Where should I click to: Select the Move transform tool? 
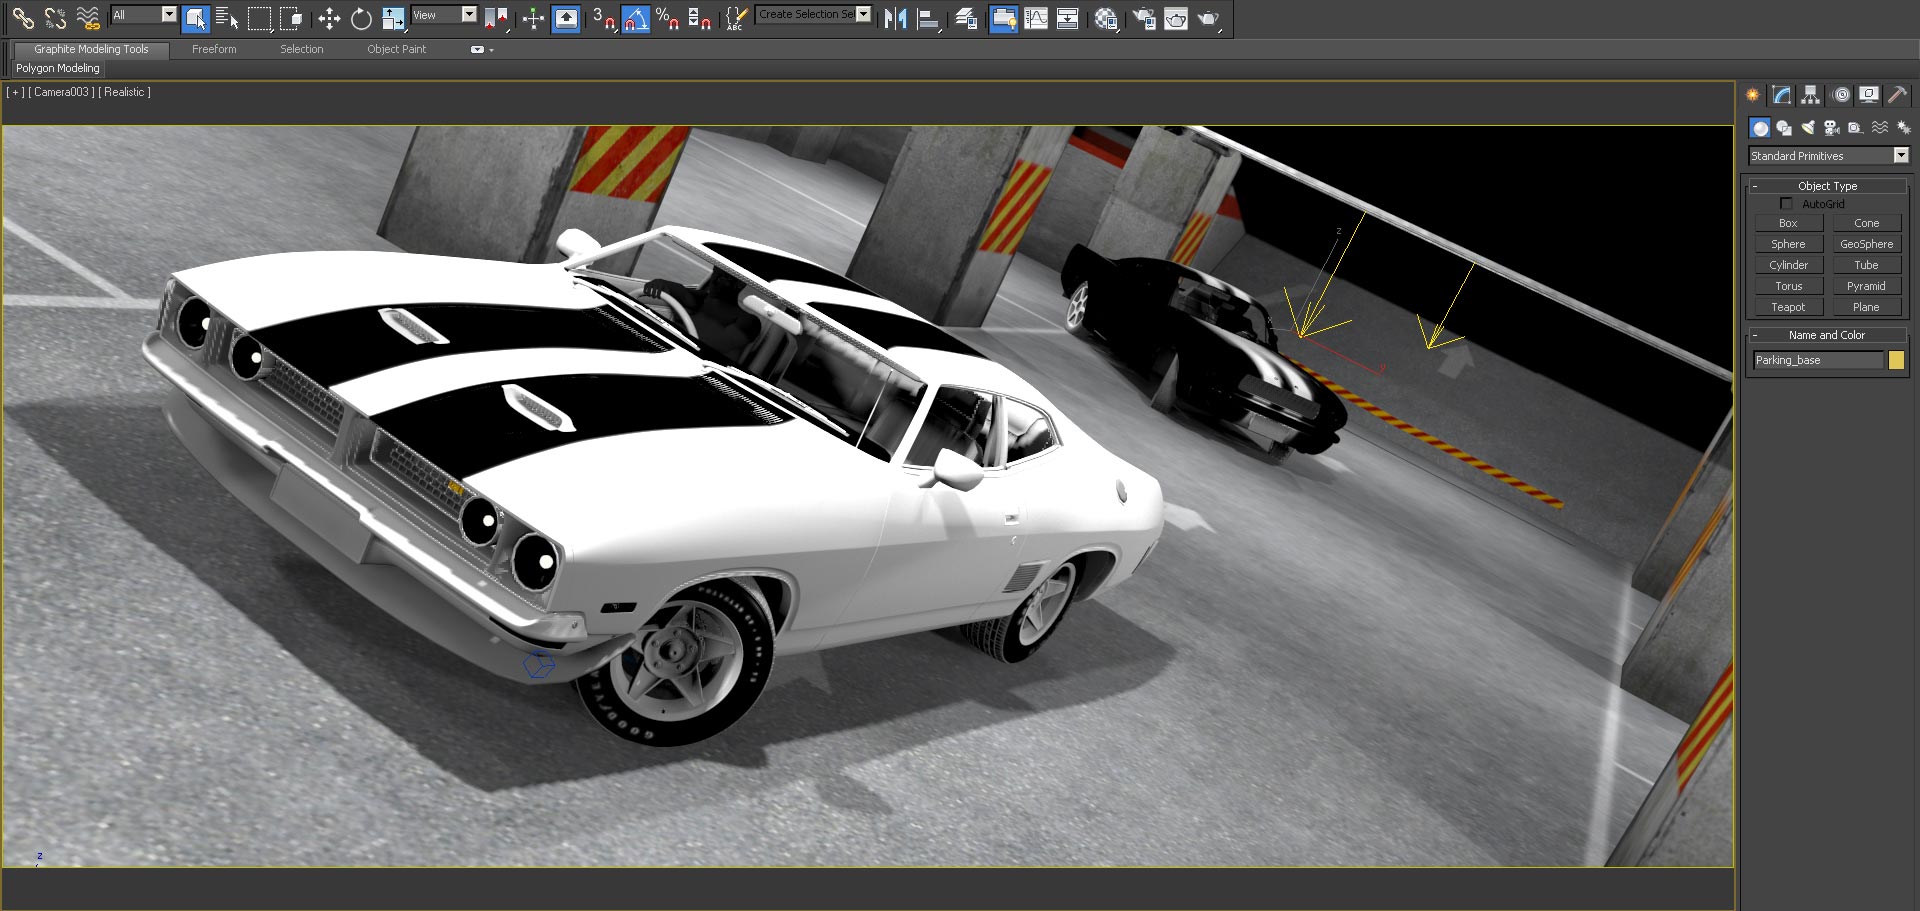329,18
